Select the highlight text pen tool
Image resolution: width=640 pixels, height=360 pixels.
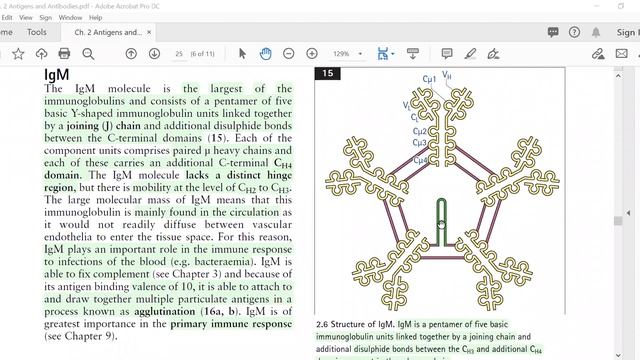pyautogui.click(x=470, y=53)
